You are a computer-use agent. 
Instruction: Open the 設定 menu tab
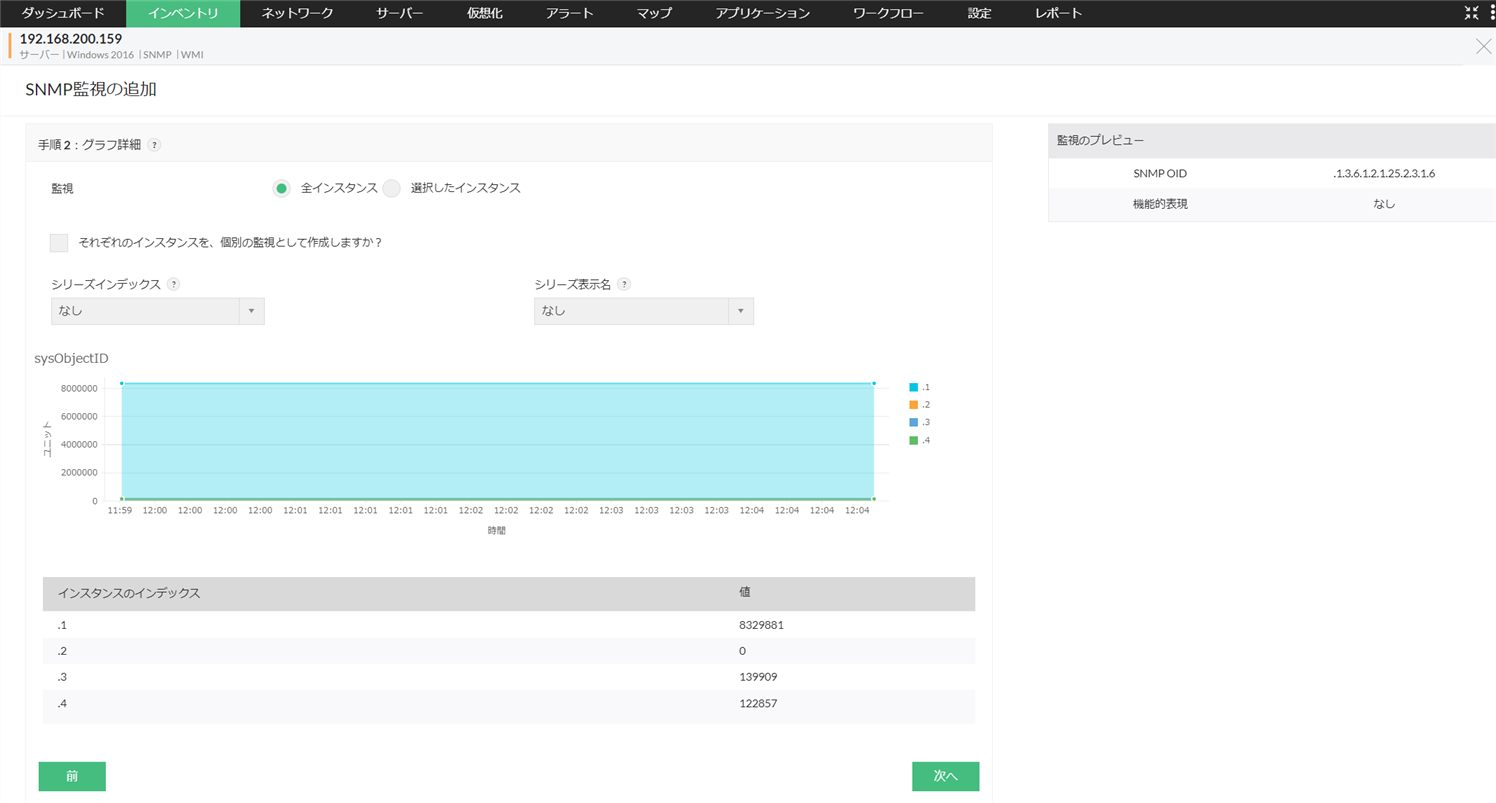point(979,14)
